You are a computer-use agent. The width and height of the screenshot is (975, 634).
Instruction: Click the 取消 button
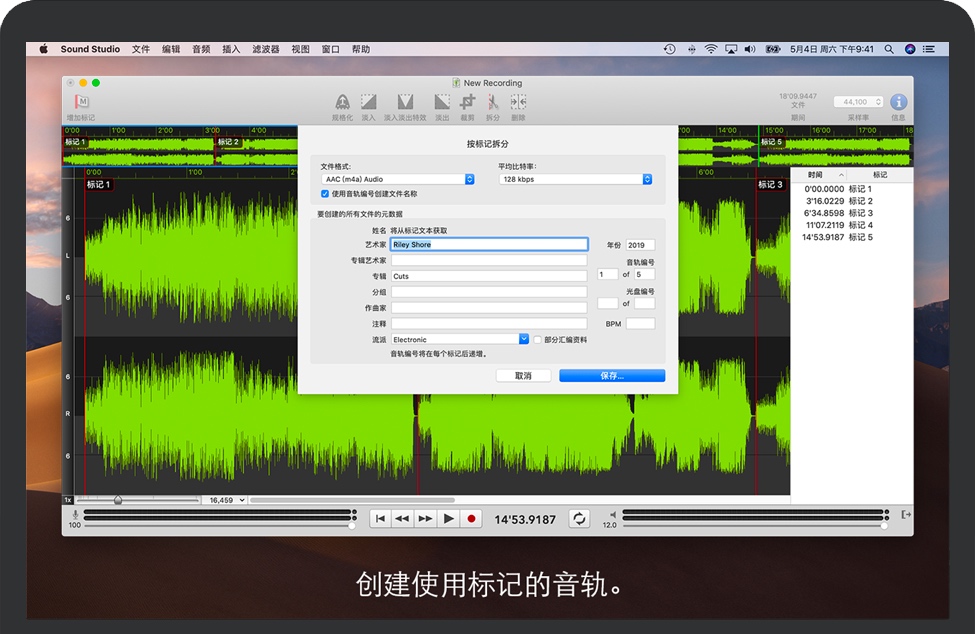[523, 376]
